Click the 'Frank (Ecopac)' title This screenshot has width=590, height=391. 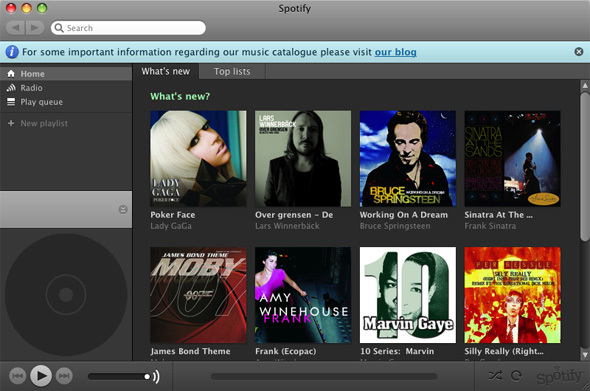point(286,351)
